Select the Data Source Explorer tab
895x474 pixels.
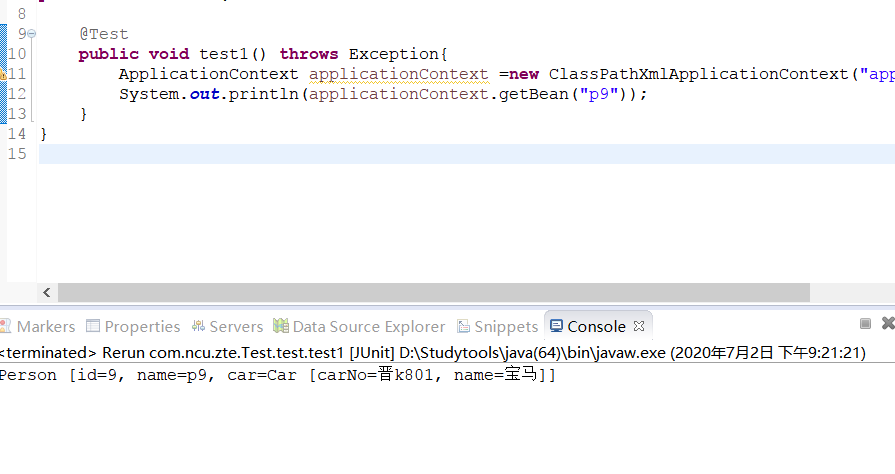point(368,326)
